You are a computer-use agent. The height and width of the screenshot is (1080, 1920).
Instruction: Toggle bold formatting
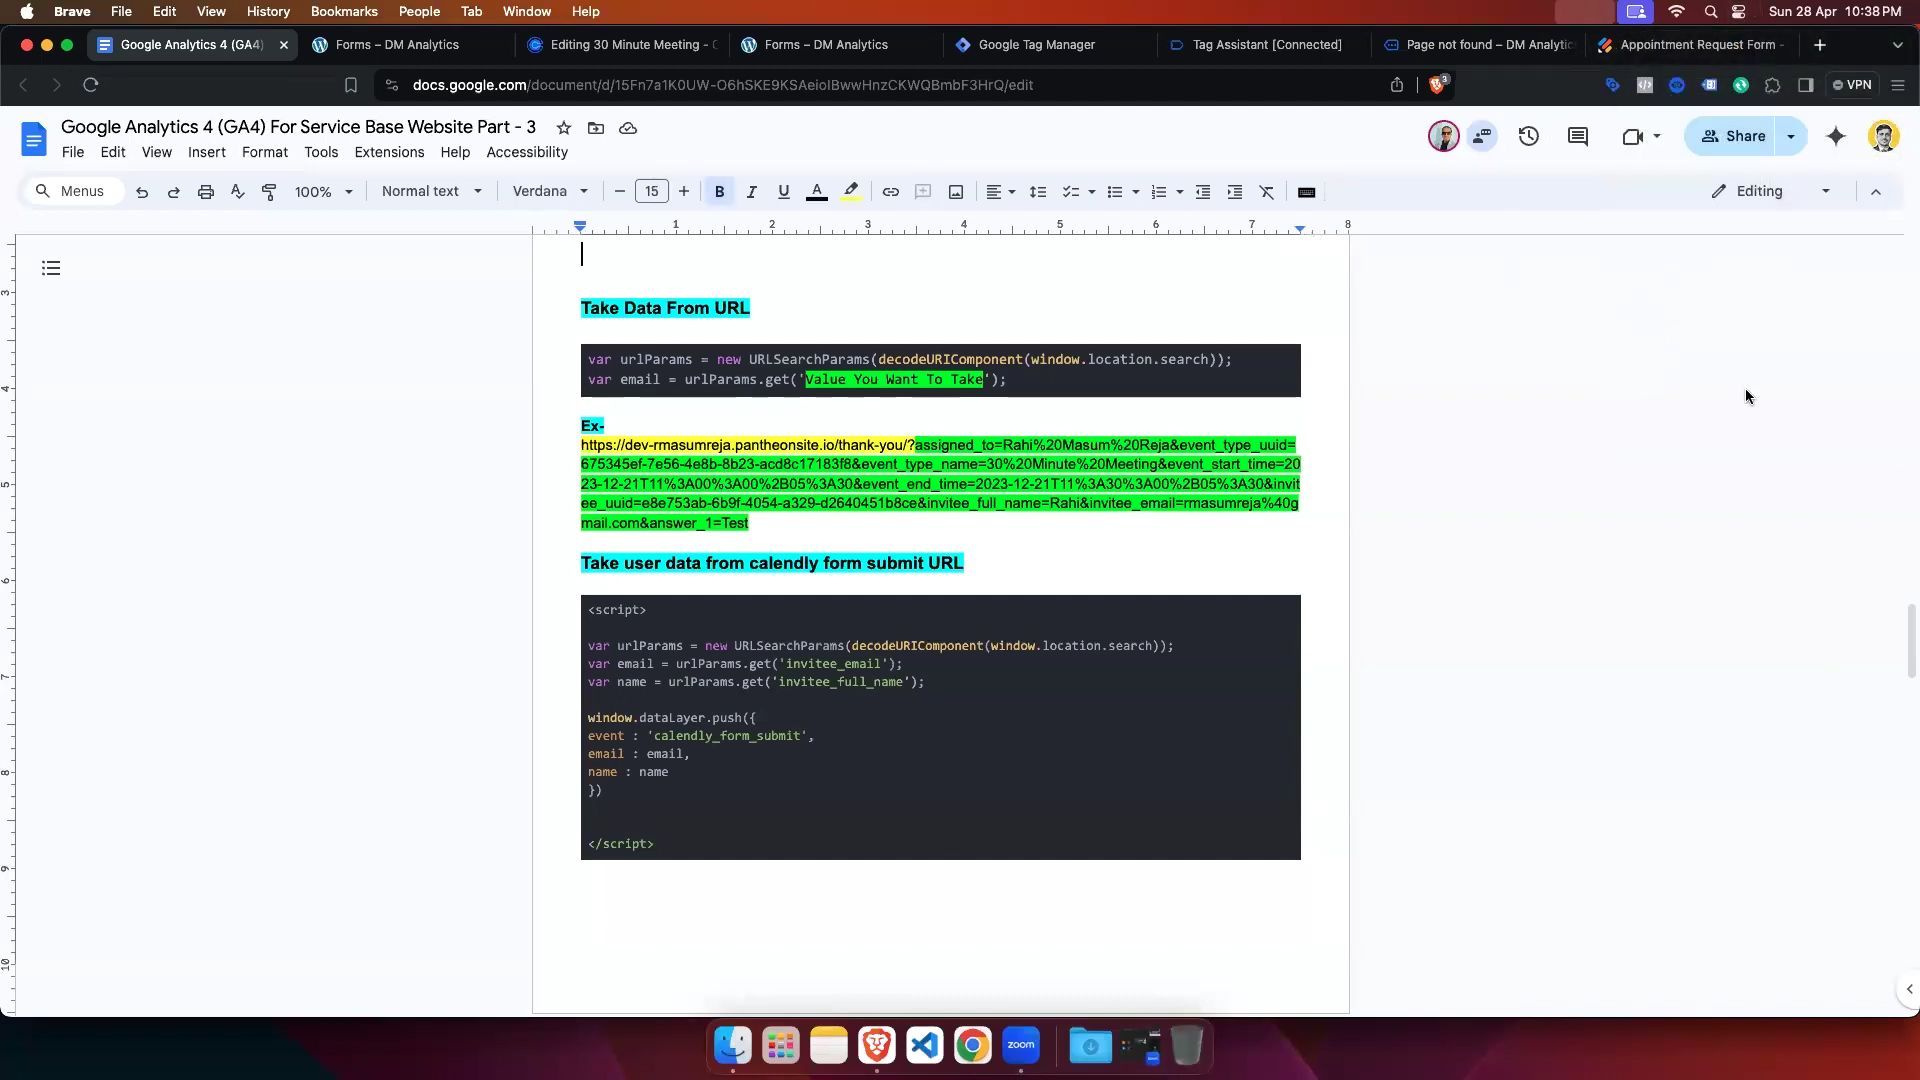pyautogui.click(x=719, y=192)
